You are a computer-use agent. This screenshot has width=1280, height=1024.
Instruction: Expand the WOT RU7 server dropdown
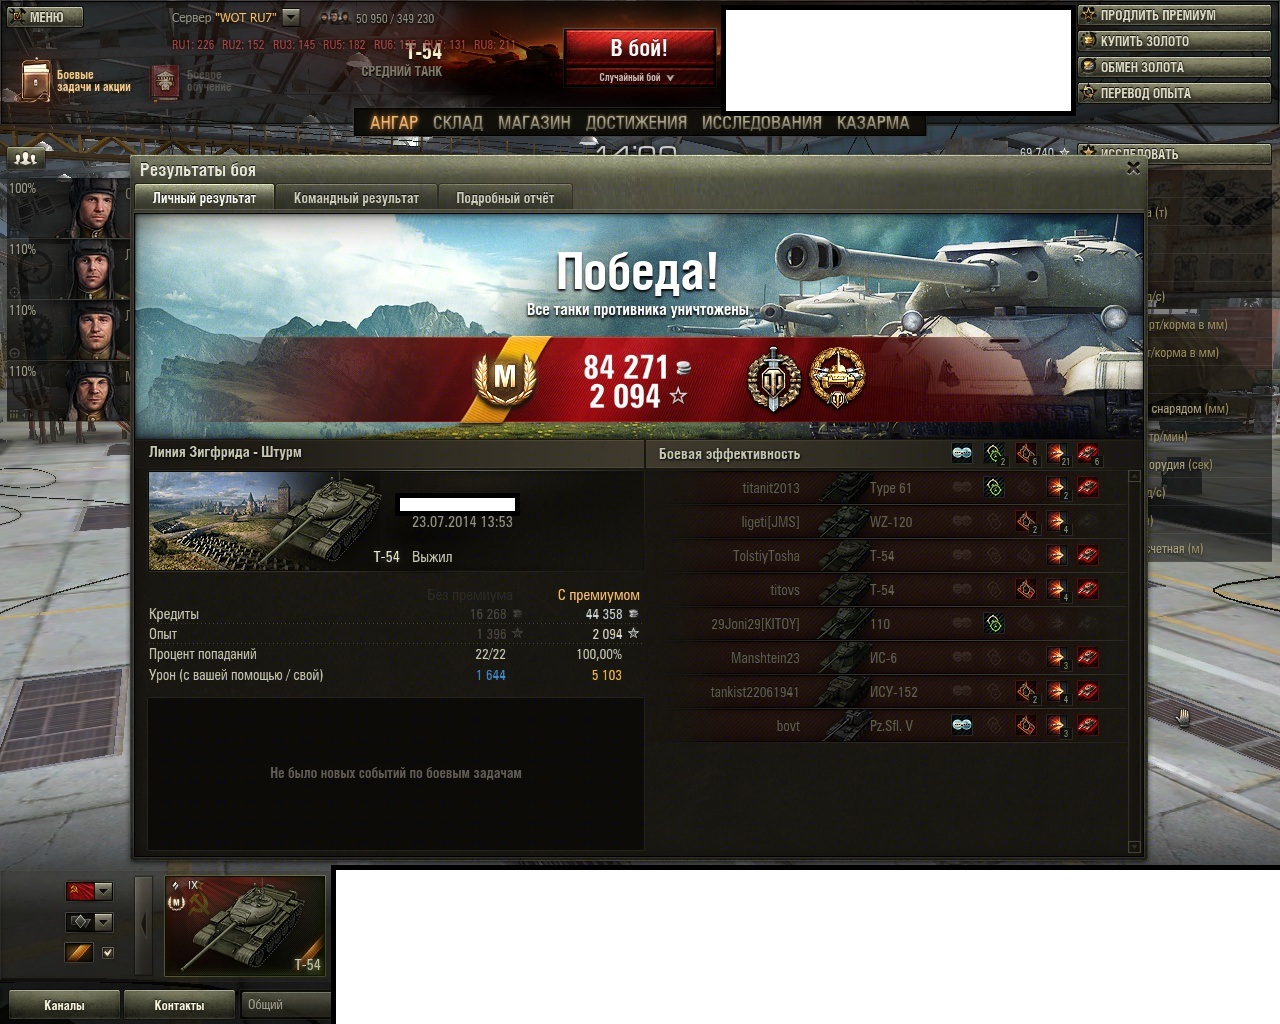[x=291, y=17]
